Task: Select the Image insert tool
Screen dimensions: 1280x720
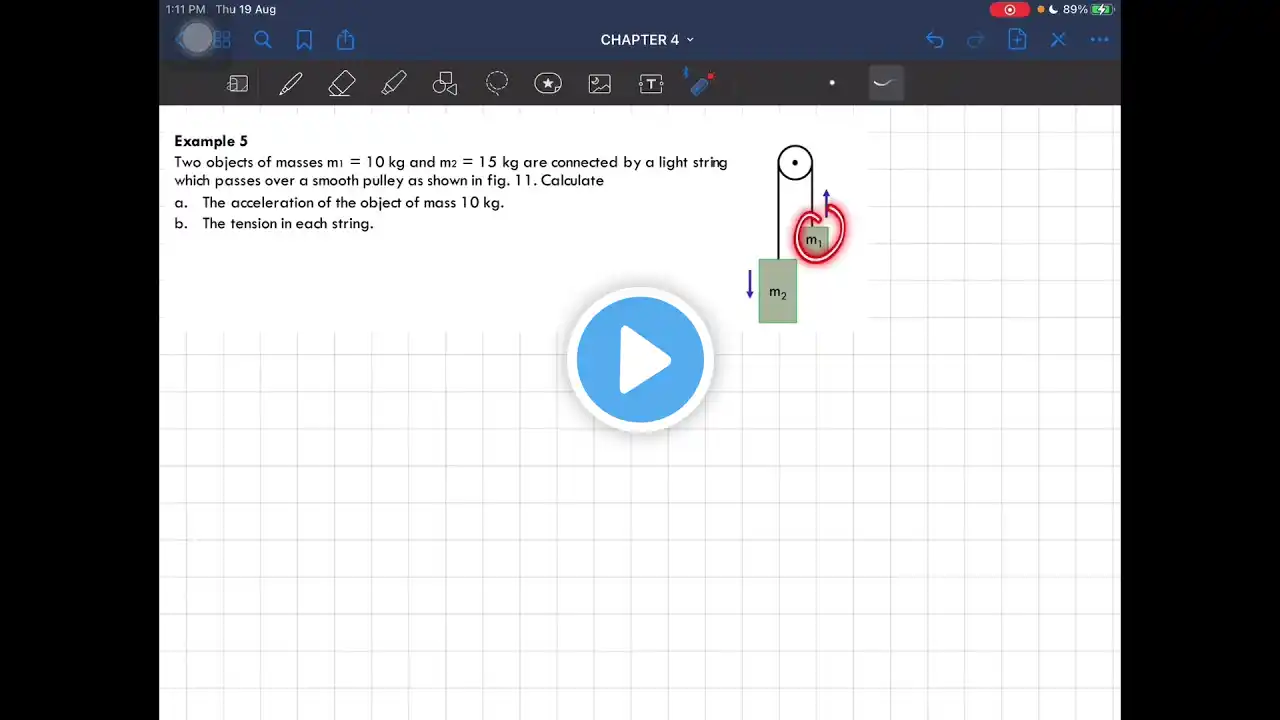Action: click(x=600, y=84)
